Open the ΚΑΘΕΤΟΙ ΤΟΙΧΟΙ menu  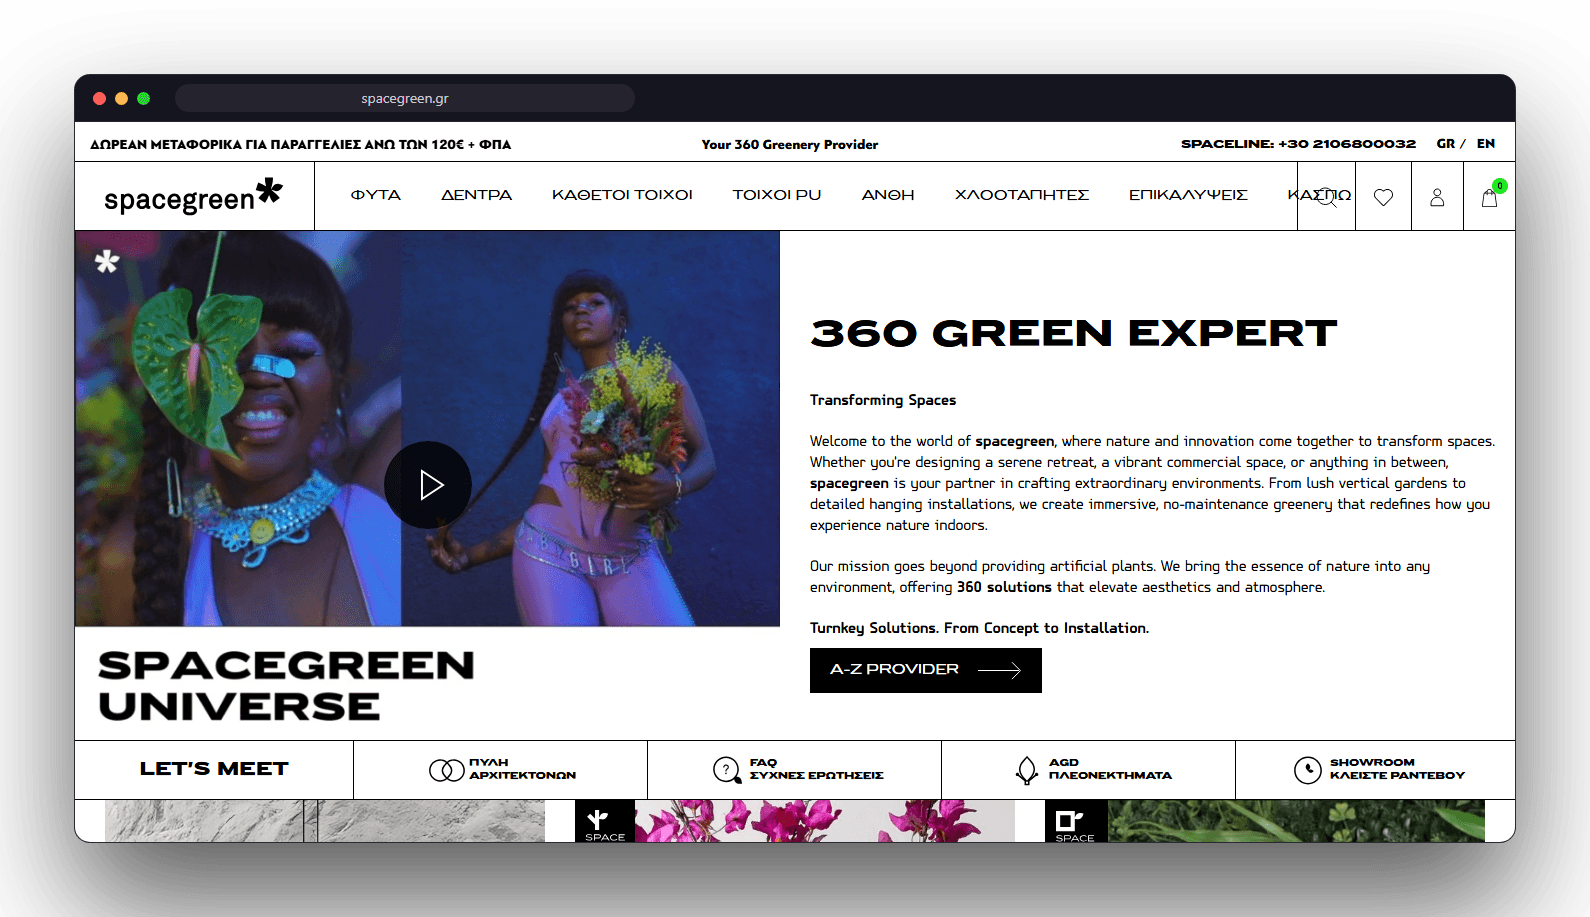coord(622,195)
